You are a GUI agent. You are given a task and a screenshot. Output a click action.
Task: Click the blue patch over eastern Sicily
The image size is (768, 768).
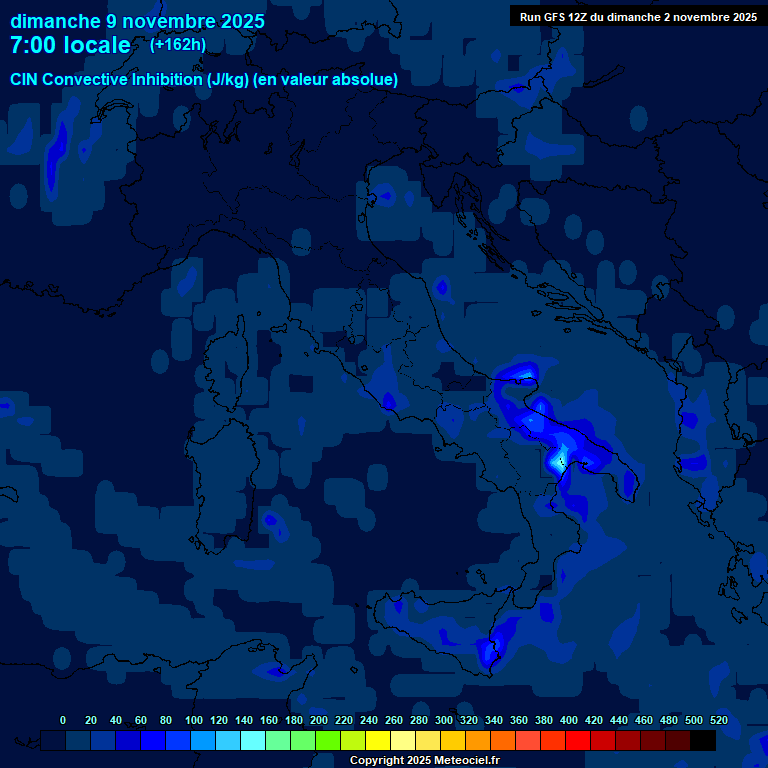pos(493,650)
